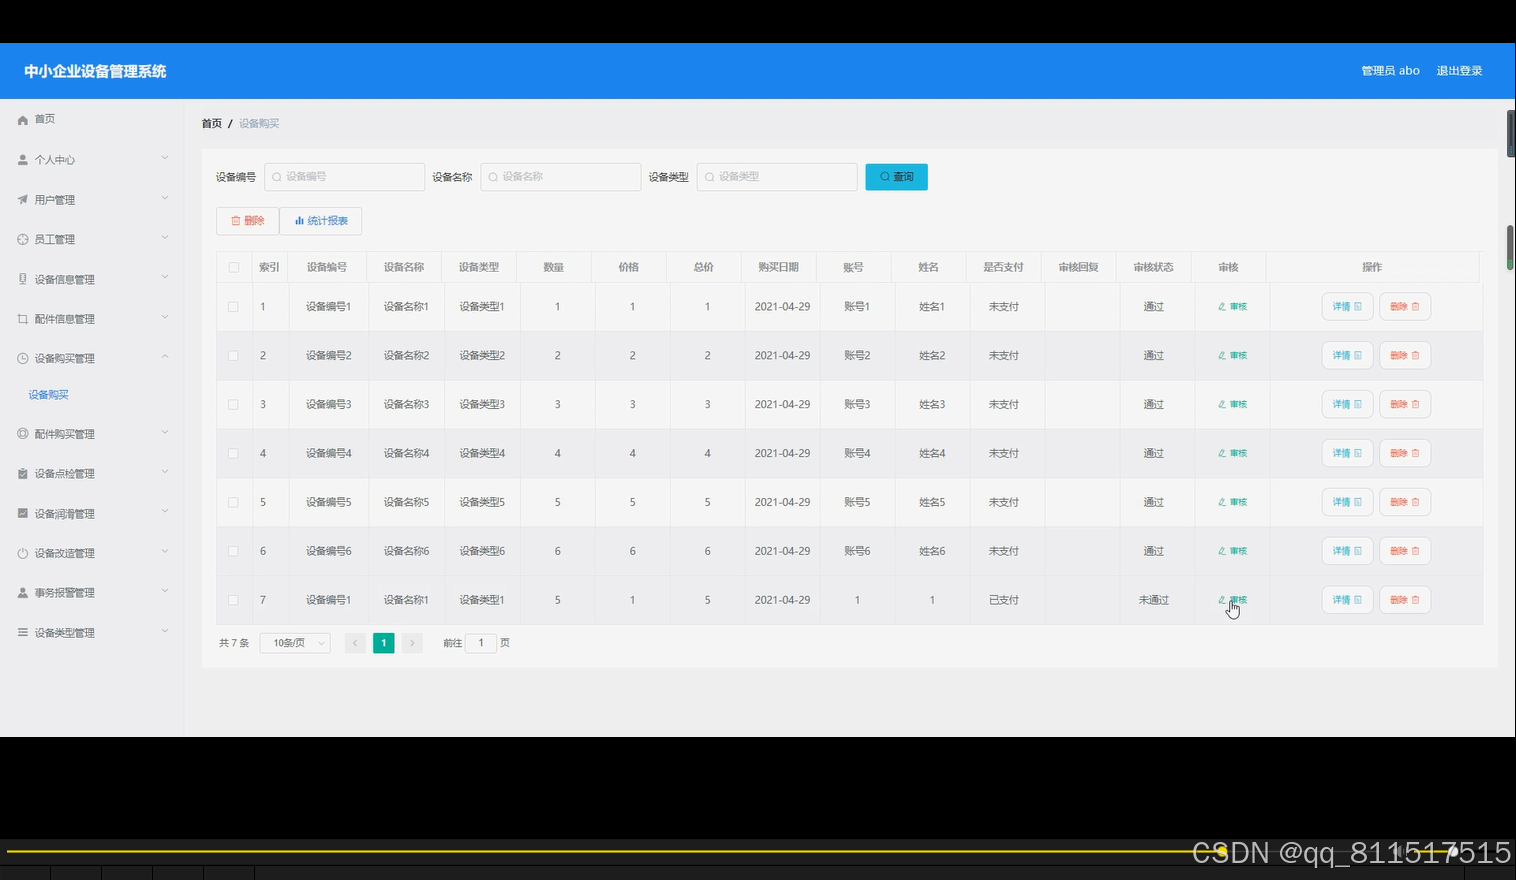Delete row 设备编号3 with its 删除 button
This screenshot has height=880, width=1516.
click(x=1405, y=405)
